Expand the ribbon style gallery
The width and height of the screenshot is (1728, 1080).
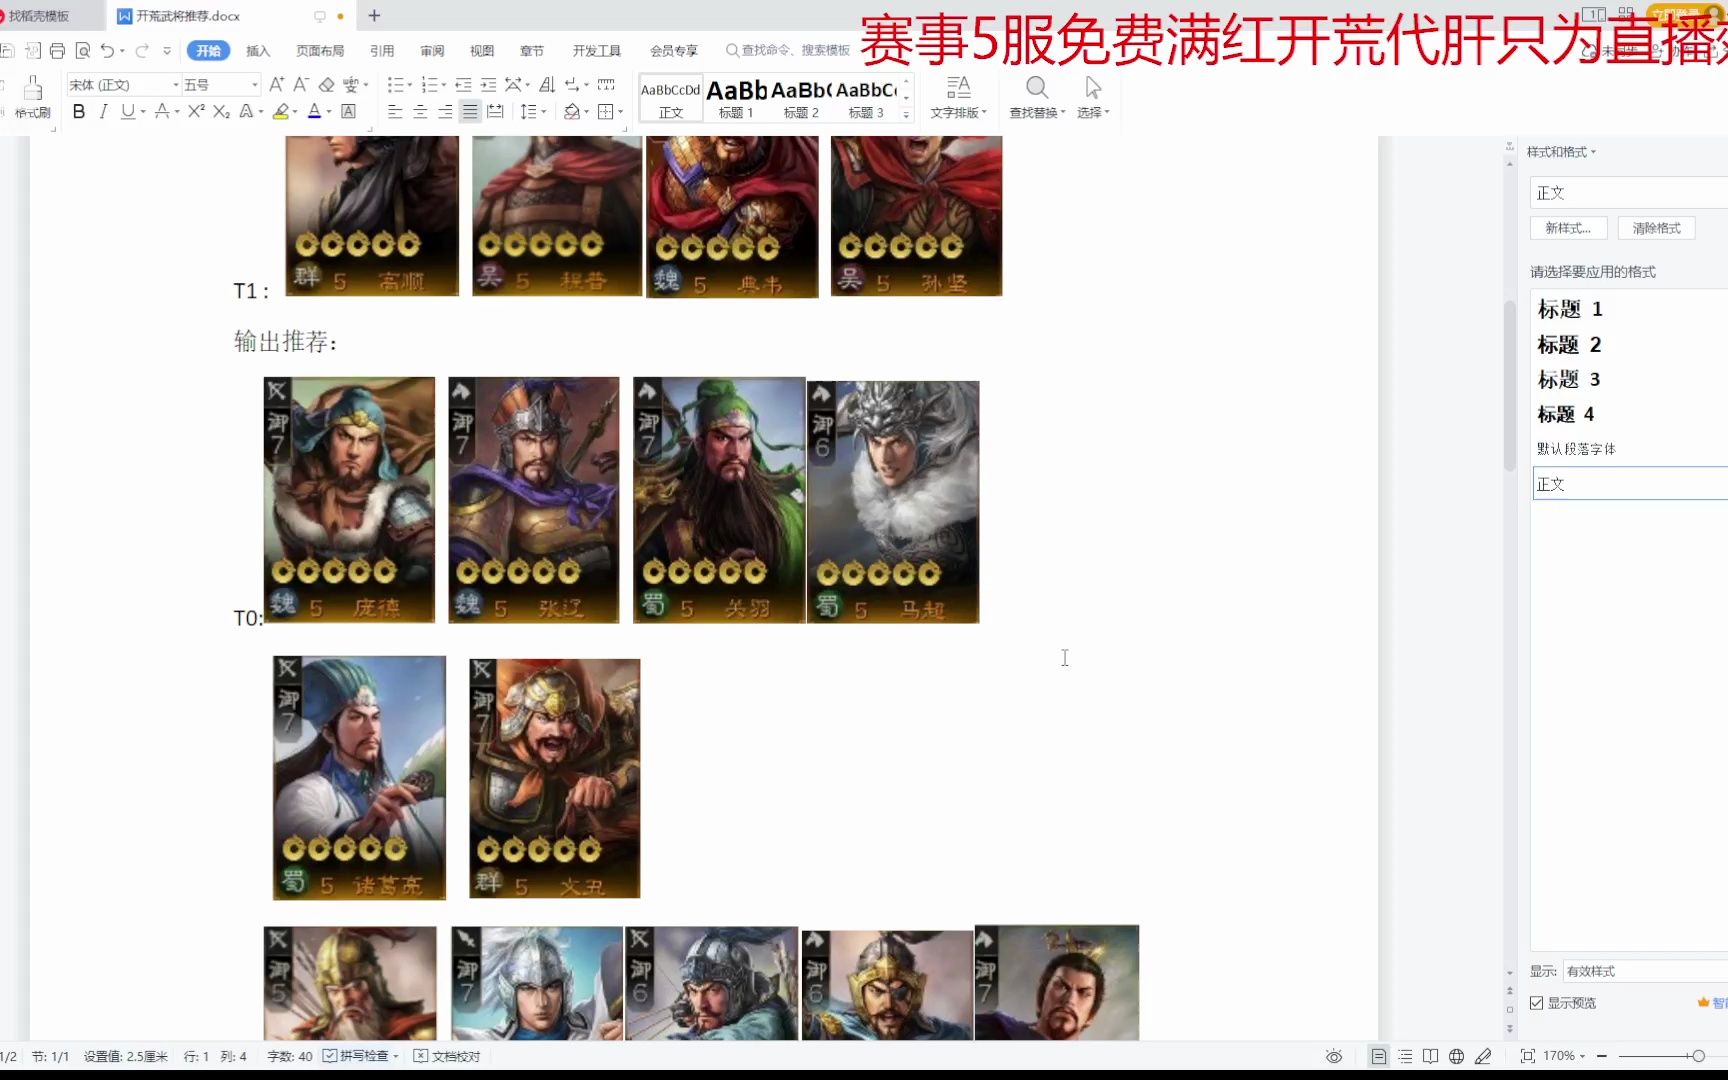coord(906,115)
